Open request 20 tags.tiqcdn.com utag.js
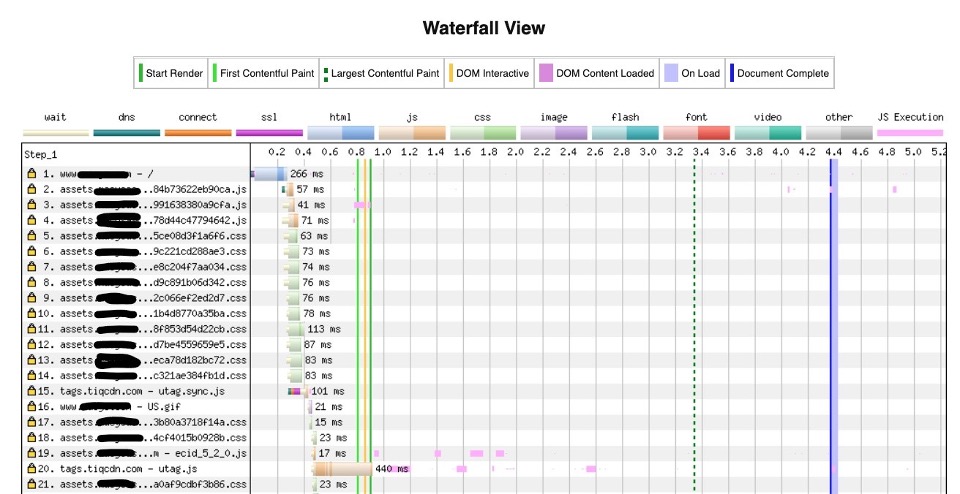The height and width of the screenshot is (494, 960). coord(128,469)
